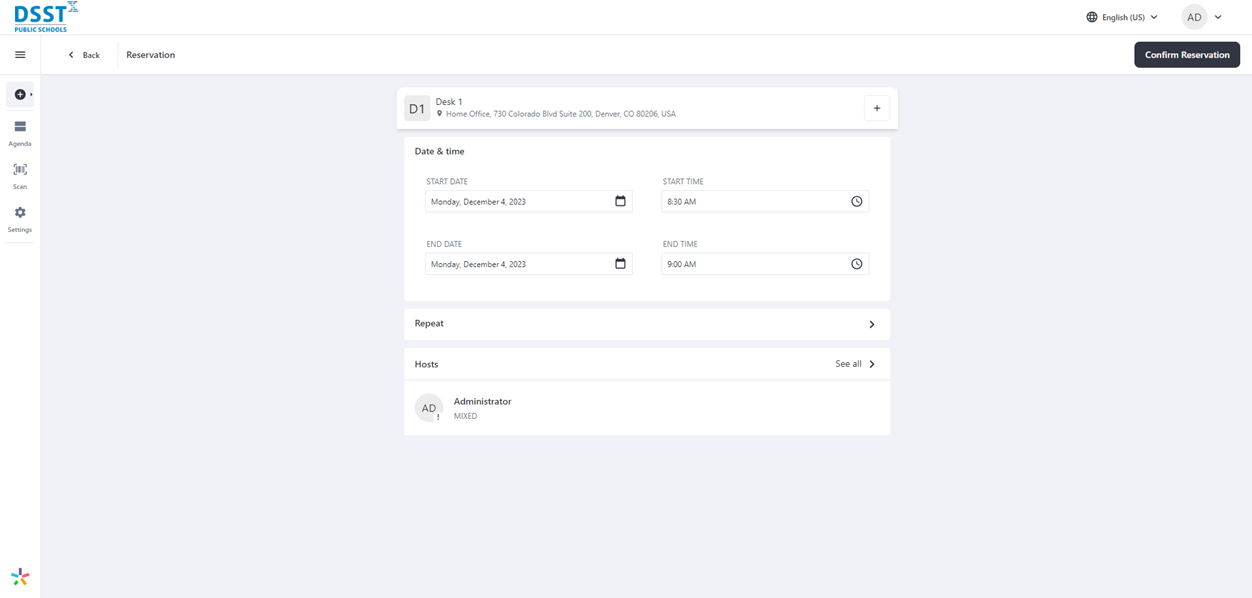This screenshot has height=598, width=1252.
Task: Expand the Repeat section chevron
Action: pyautogui.click(x=872, y=324)
